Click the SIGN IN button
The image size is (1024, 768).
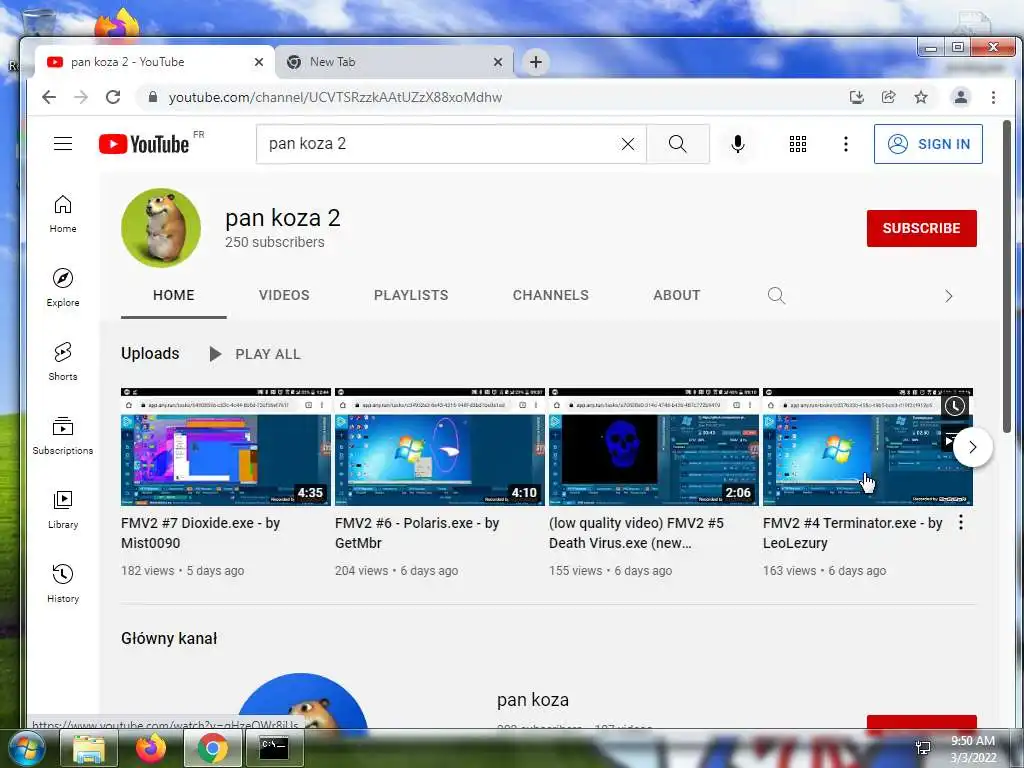click(x=928, y=144)
